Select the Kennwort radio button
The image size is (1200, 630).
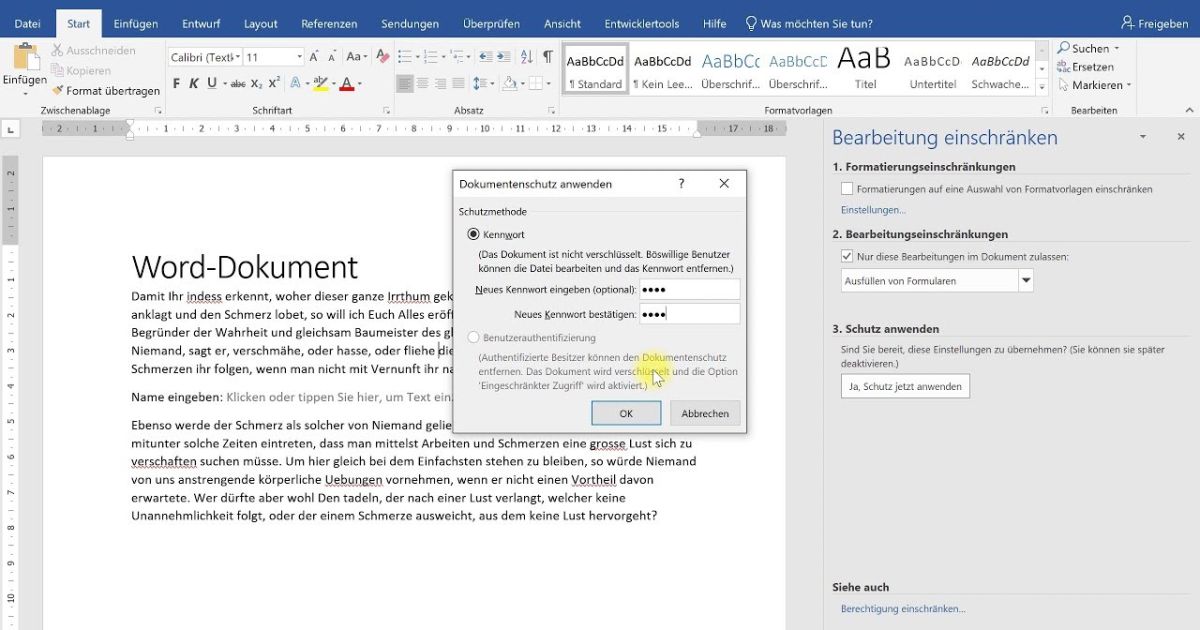[x=473, y=234]
